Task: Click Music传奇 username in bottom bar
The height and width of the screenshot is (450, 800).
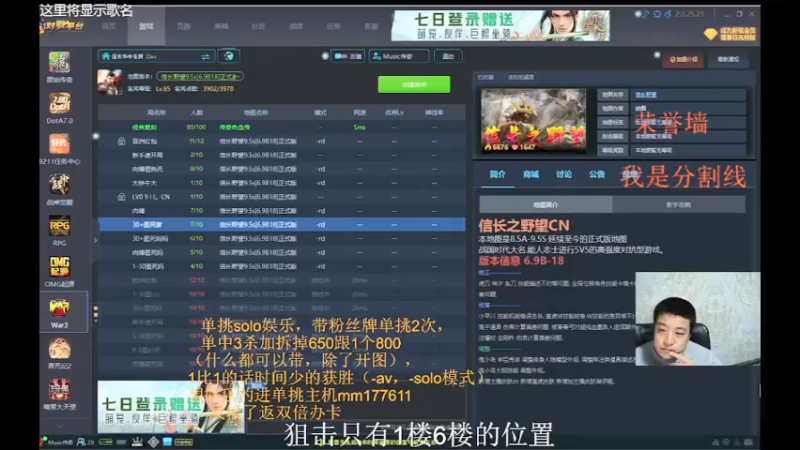Action: pos(60,442)
